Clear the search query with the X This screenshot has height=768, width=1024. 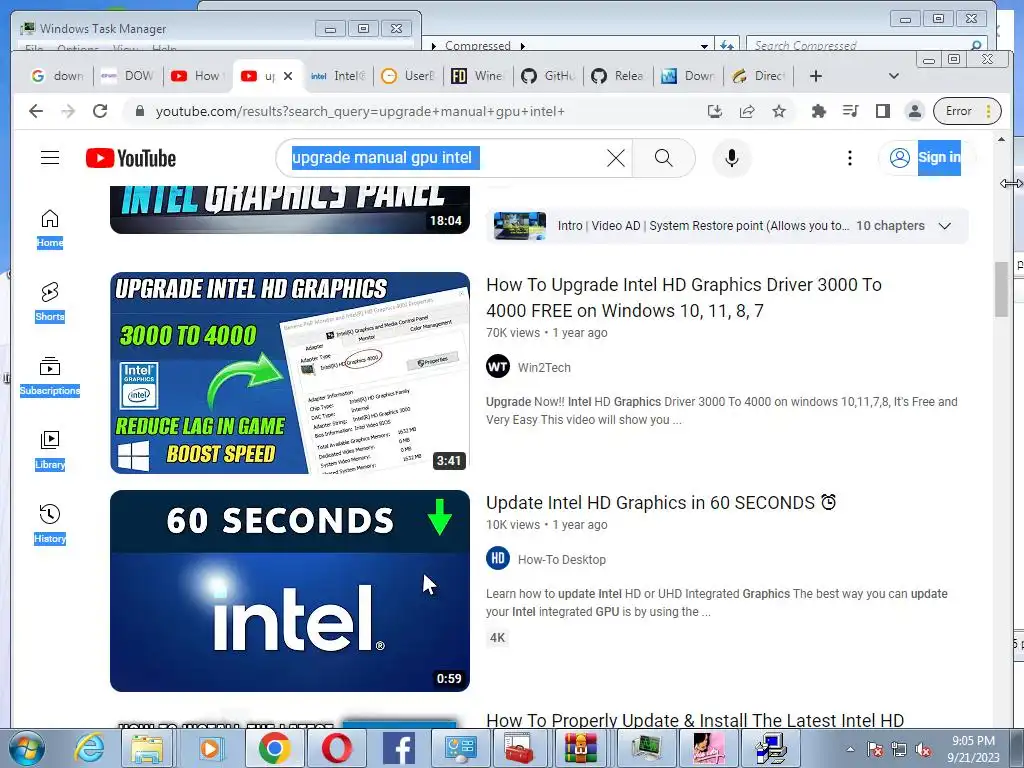coord(615,158)
